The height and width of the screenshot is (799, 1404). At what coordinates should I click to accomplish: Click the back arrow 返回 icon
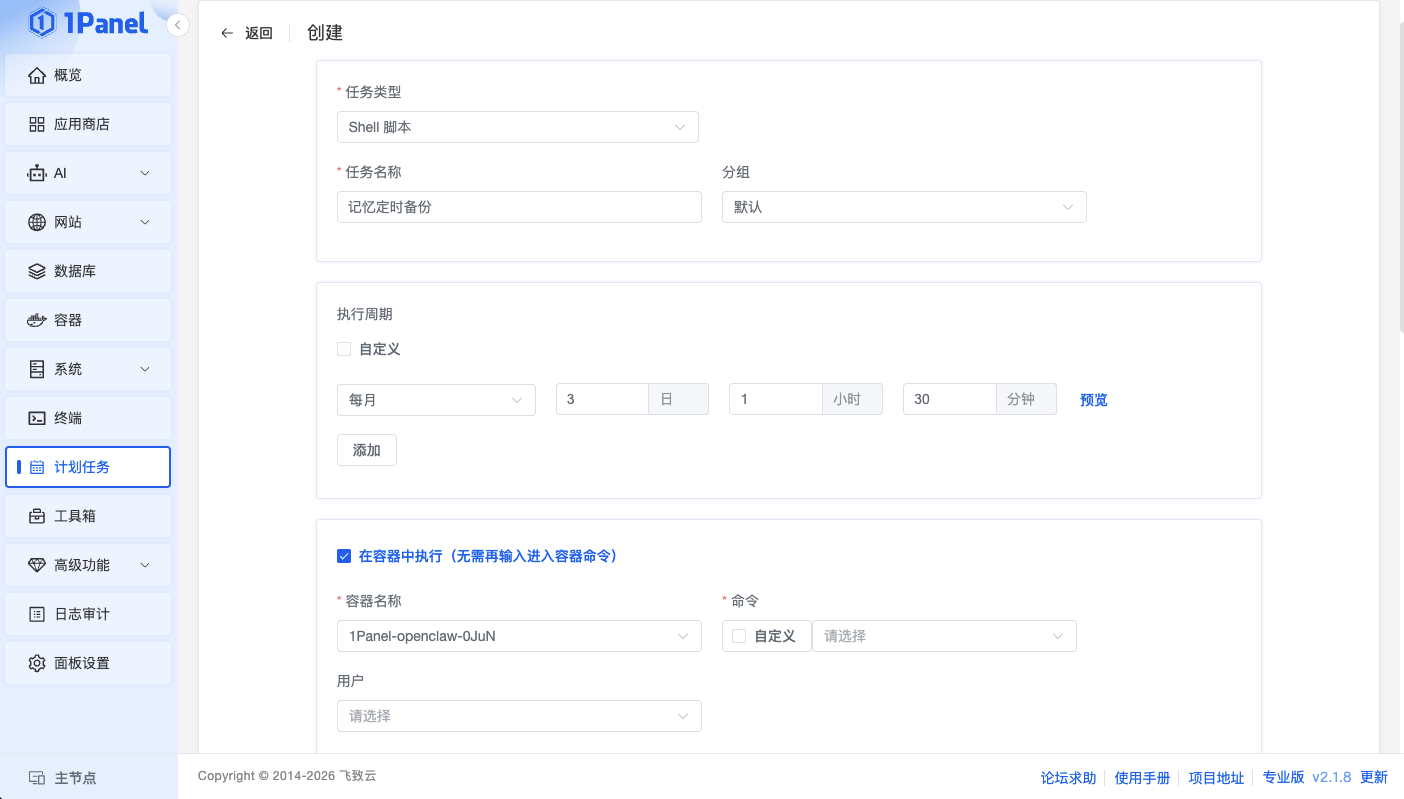click(x=227, y=33)
